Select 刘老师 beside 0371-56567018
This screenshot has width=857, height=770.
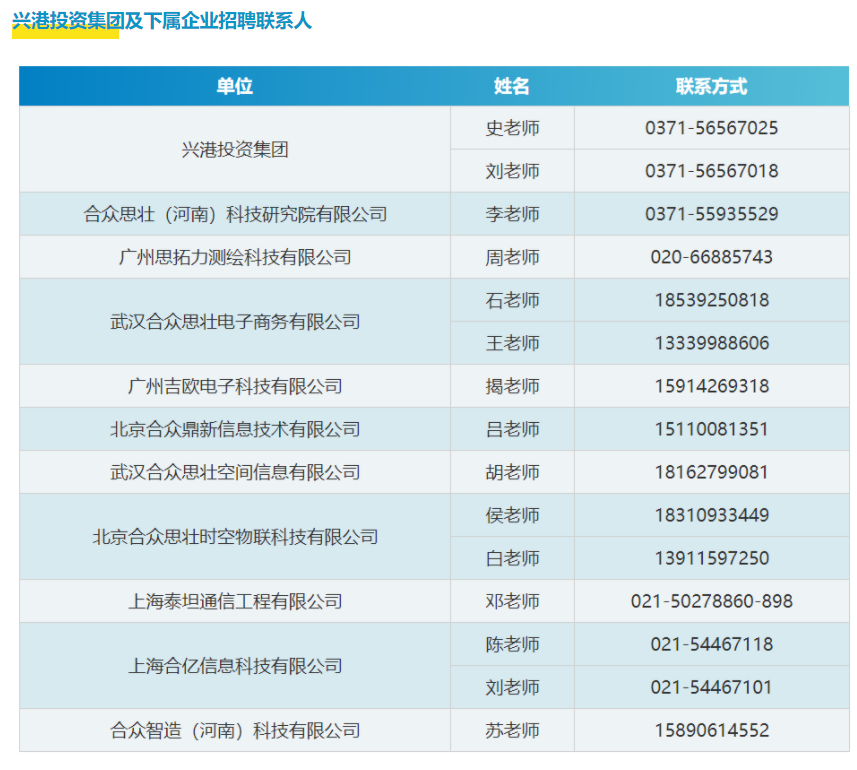pyautogui.click(x=512, y=171)
